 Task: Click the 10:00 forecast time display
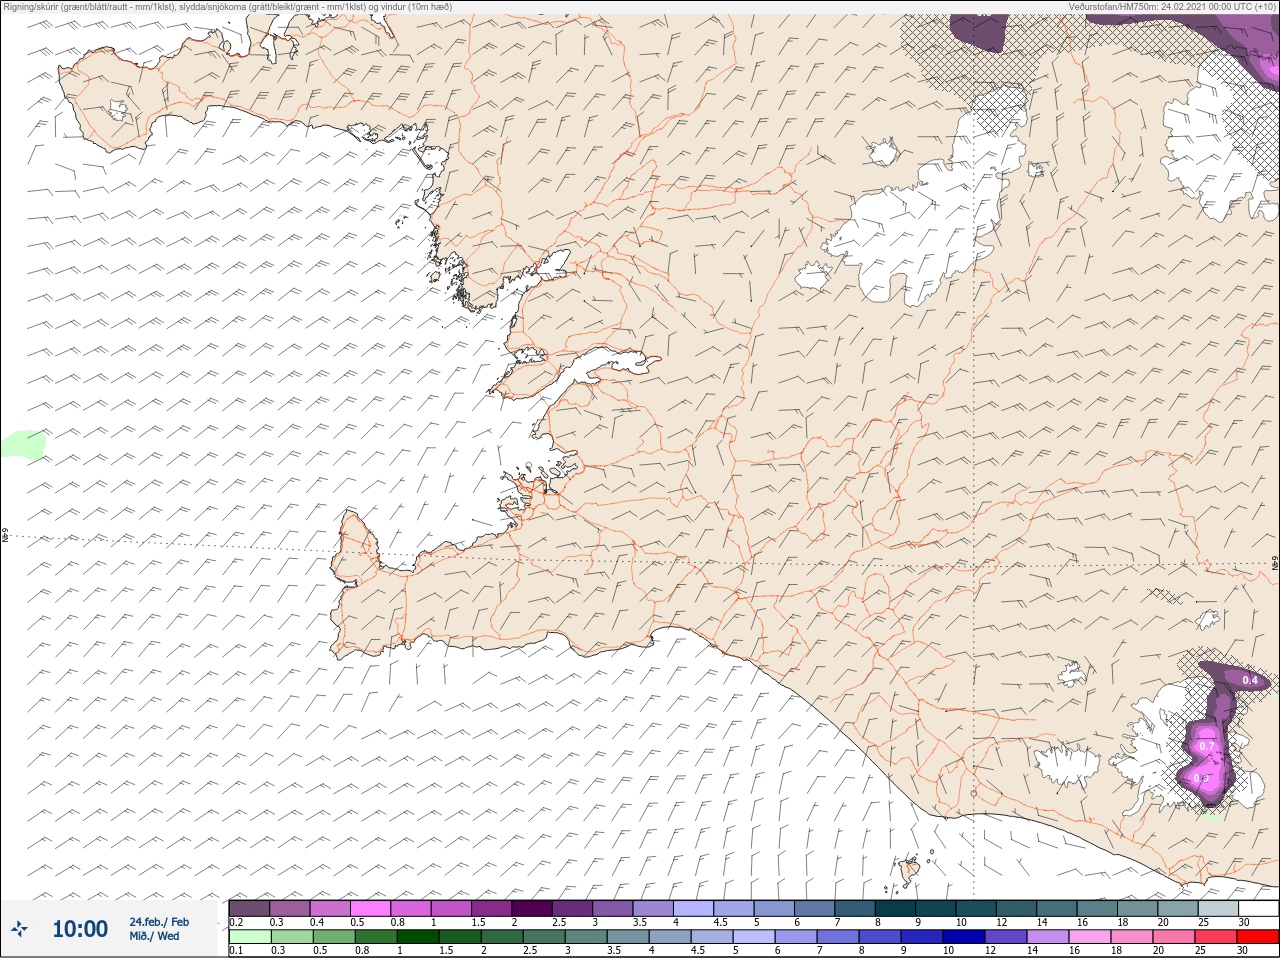coord(80,929)
